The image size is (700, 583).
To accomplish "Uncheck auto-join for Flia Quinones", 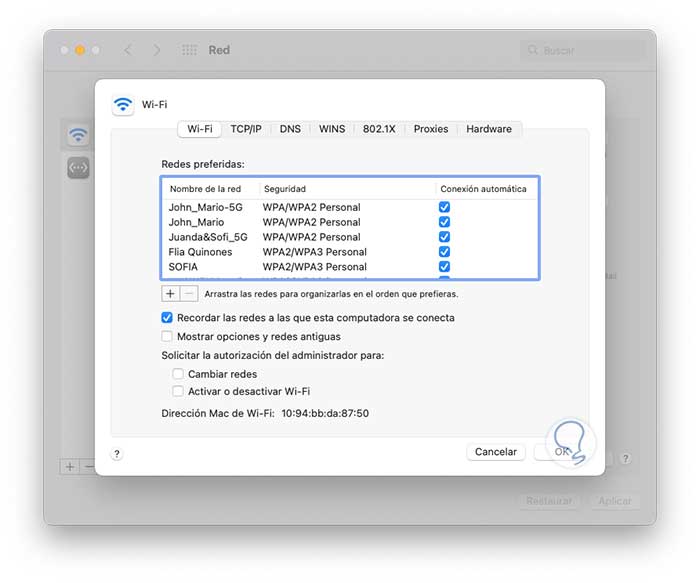I will (444, 252).
